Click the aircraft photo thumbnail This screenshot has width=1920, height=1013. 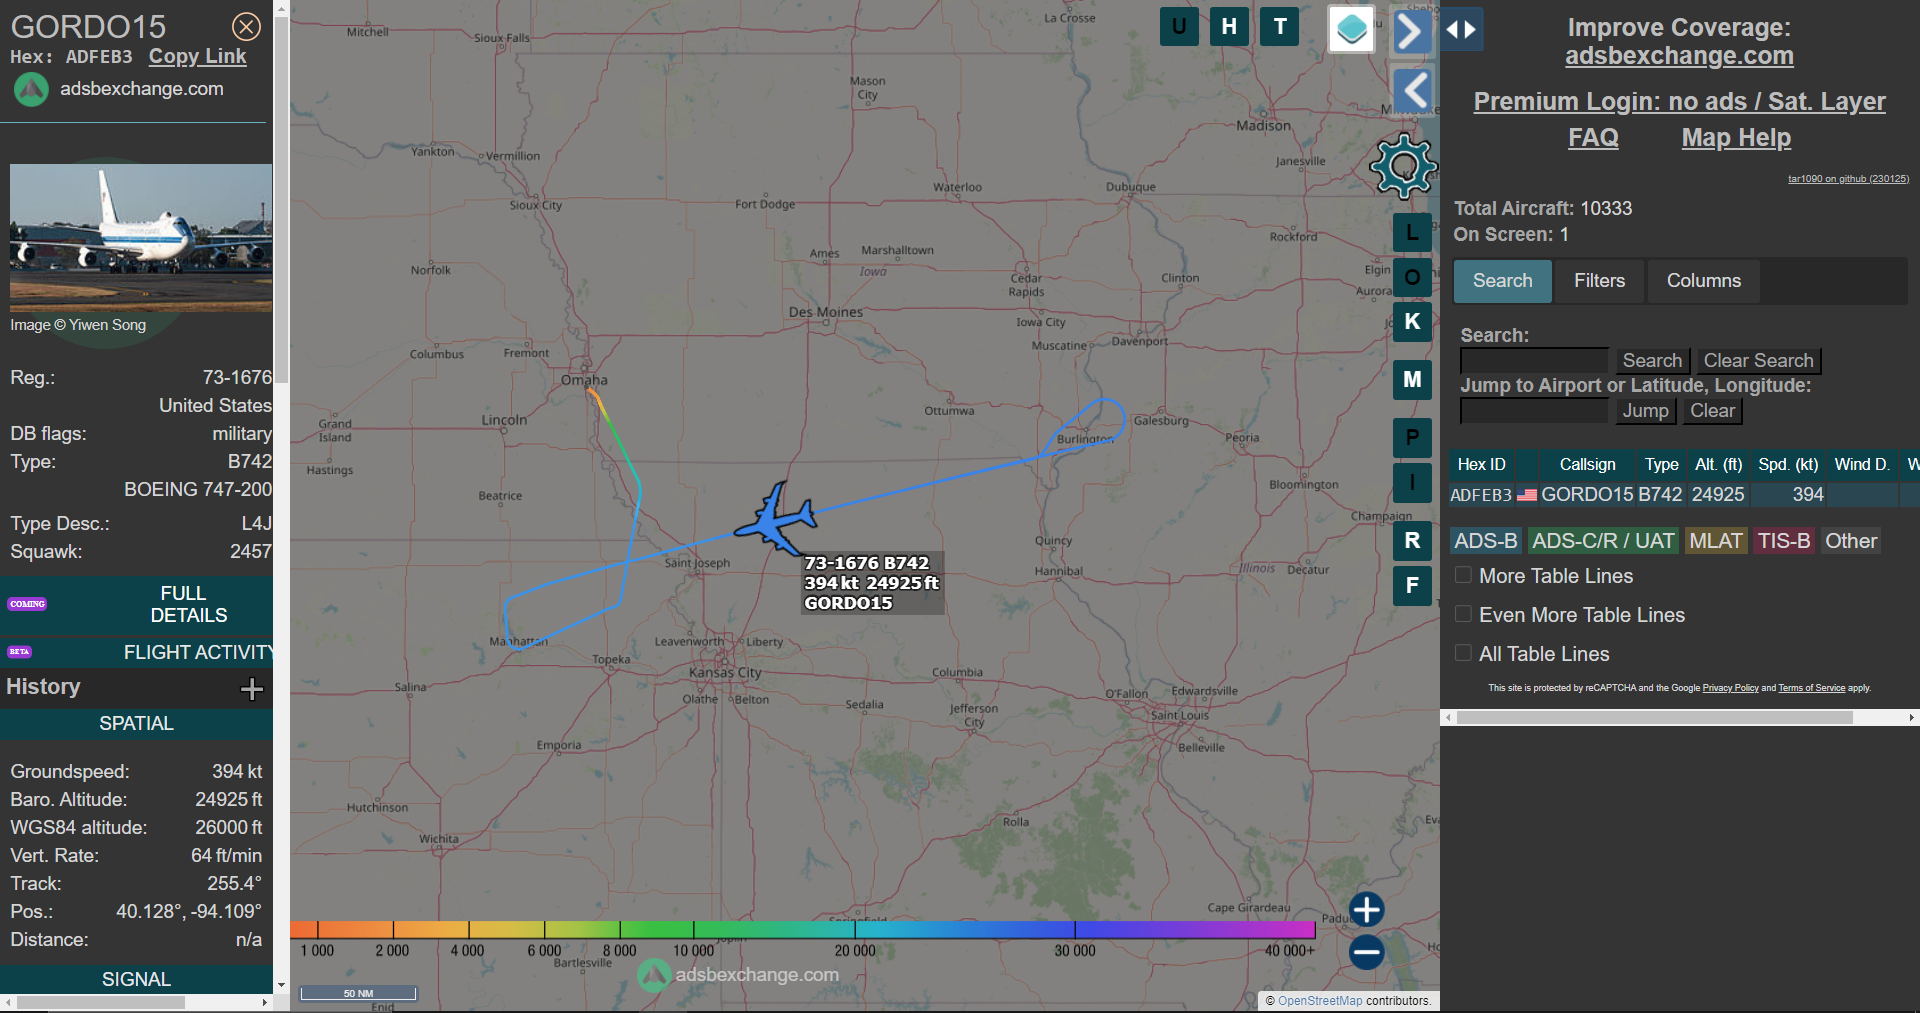141,238
